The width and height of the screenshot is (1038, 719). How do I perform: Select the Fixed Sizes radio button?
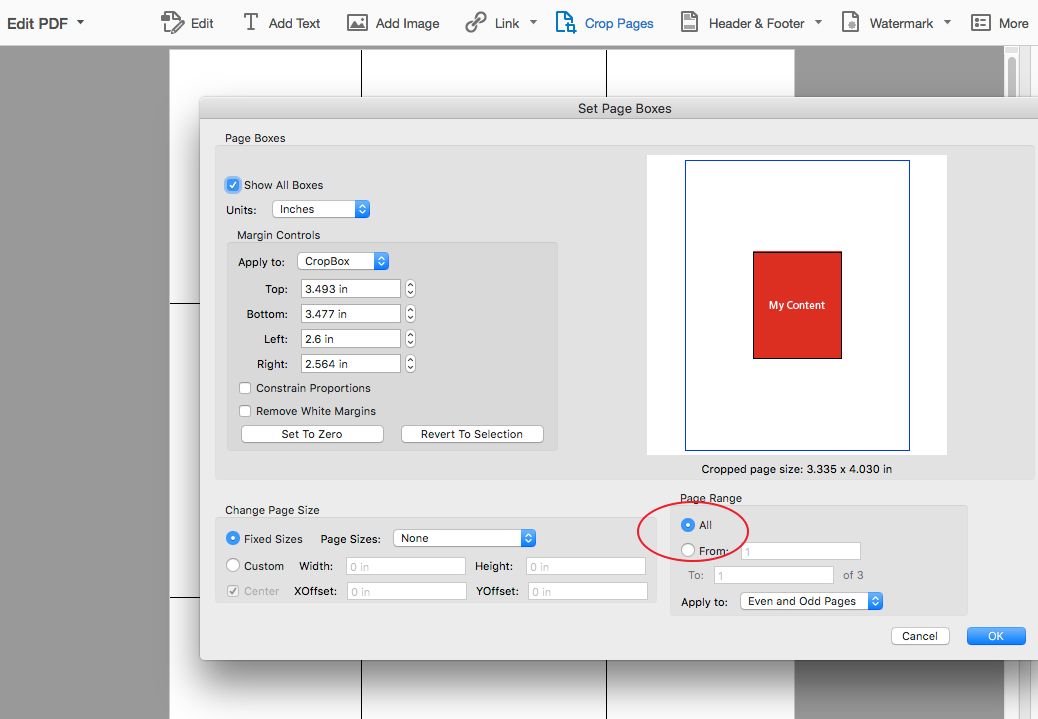[x=232, y=538]
